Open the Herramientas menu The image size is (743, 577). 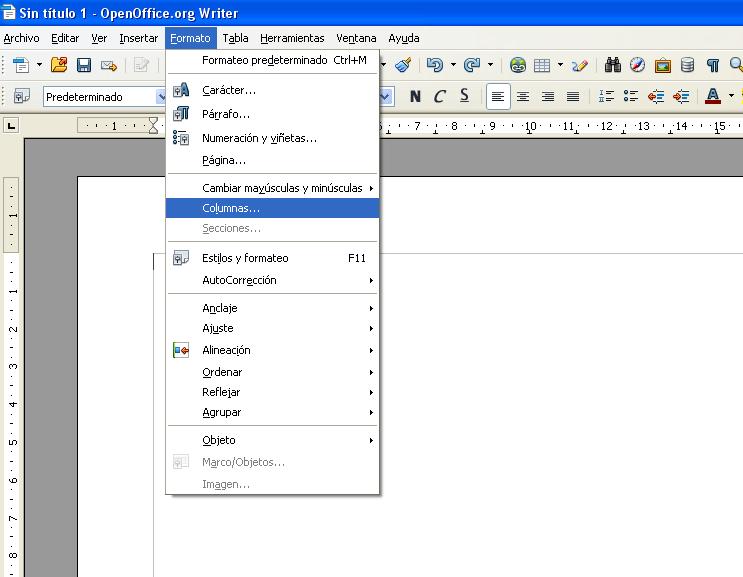292,38
